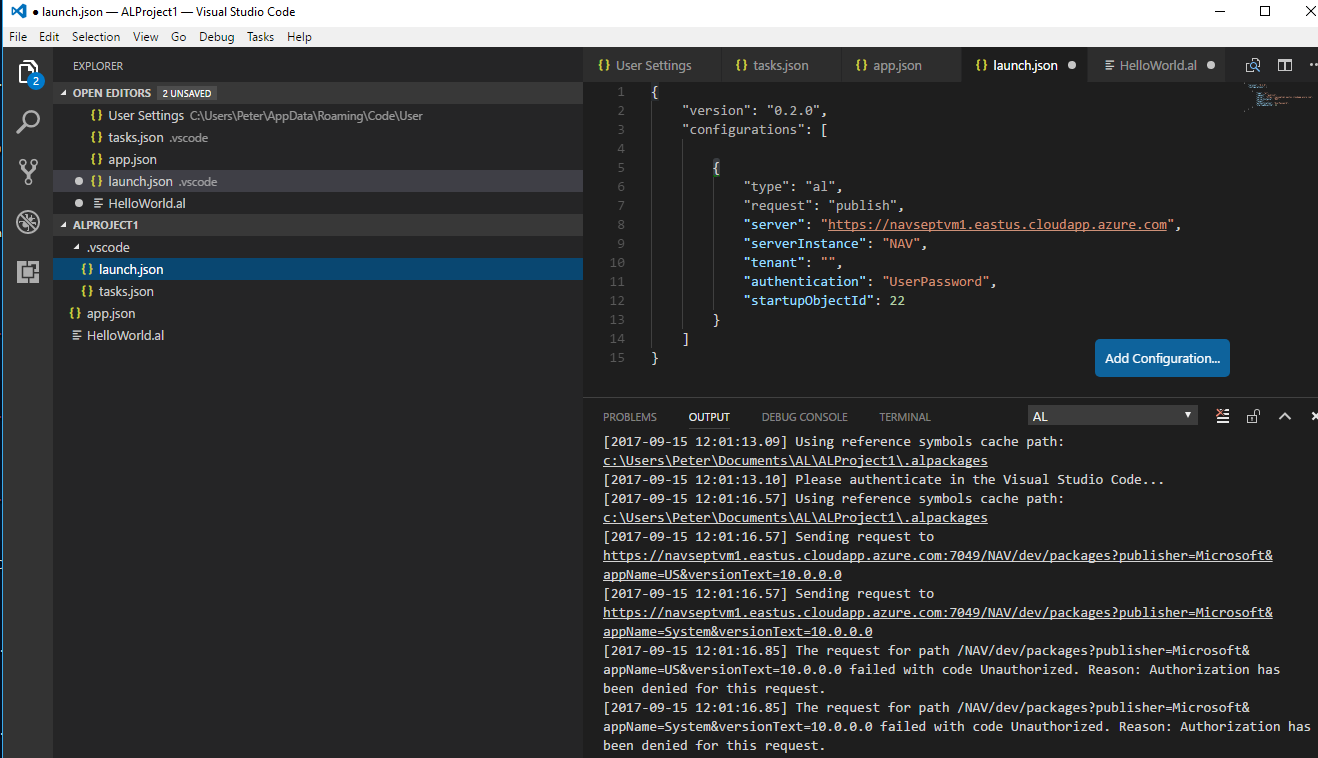The width and height of the screenshot is (1318, 758).
Task: Open HelloWorld.al in Open Editors list
Action: (318, 203)
